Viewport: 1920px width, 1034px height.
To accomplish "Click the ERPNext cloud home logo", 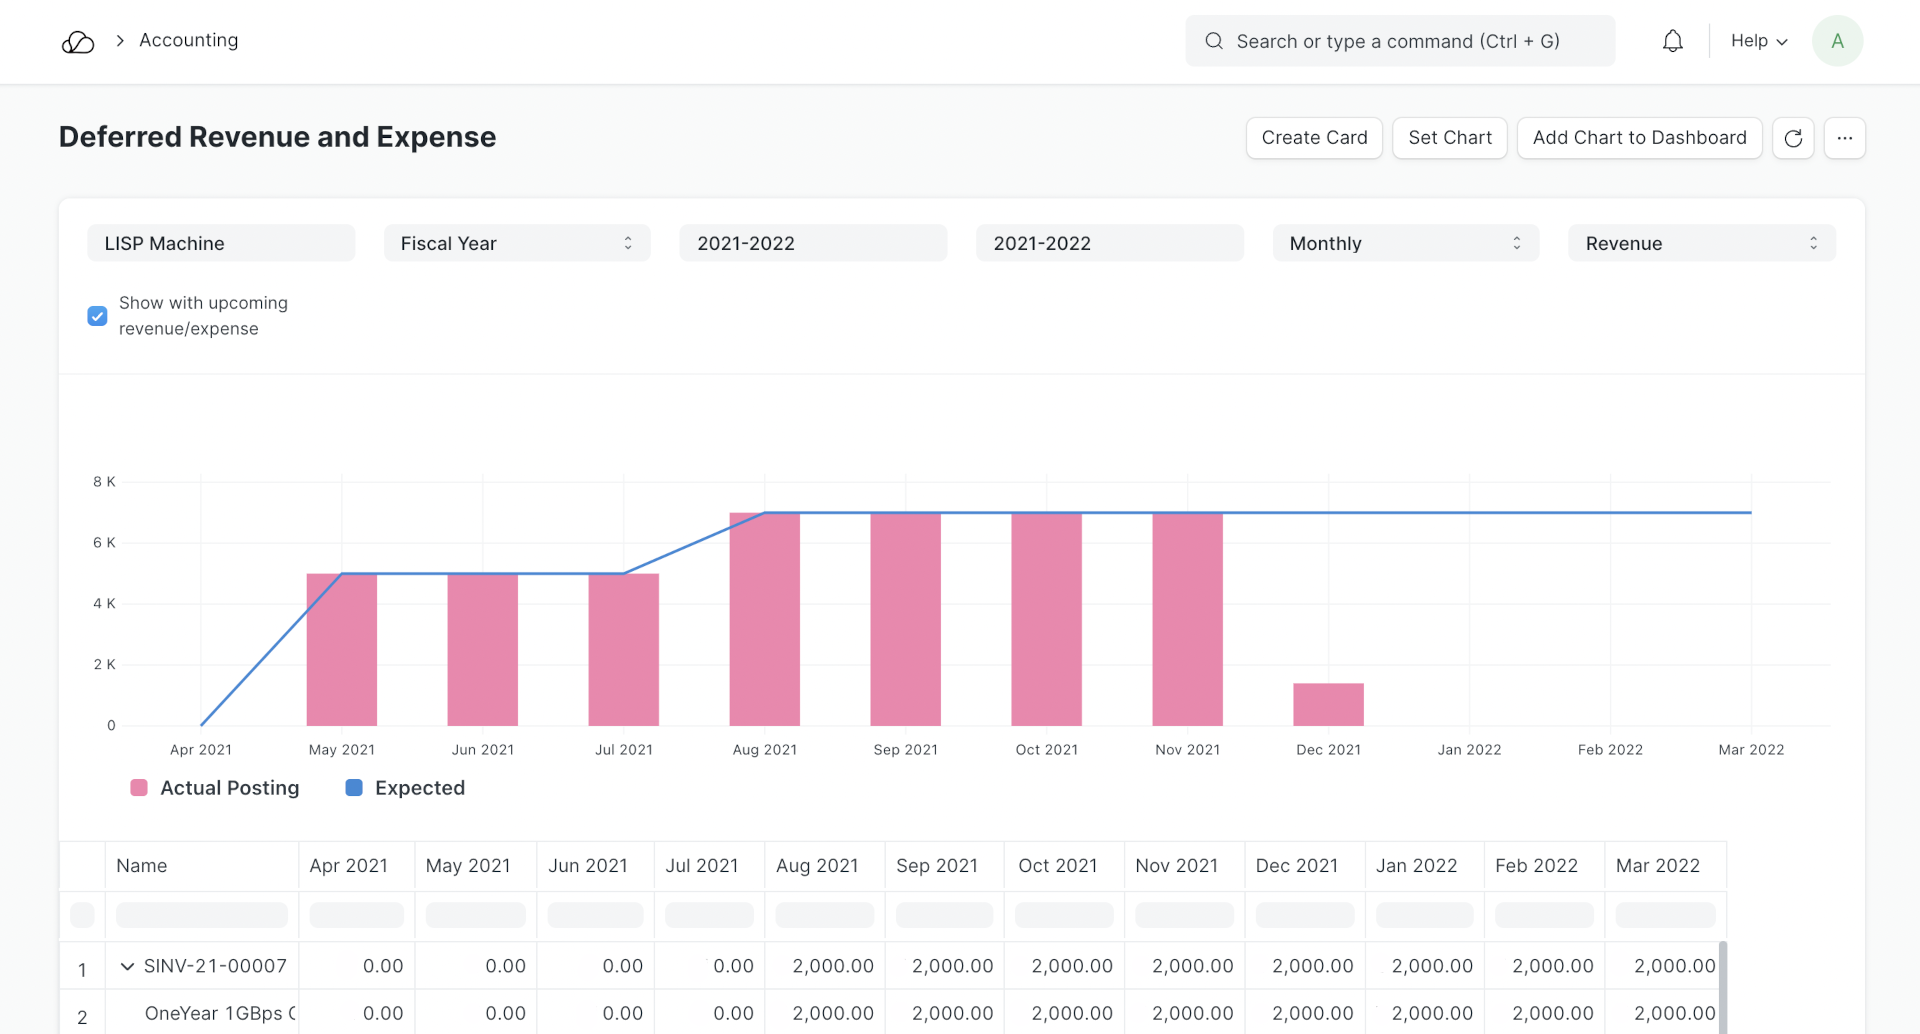I will [x=78, y=41].
